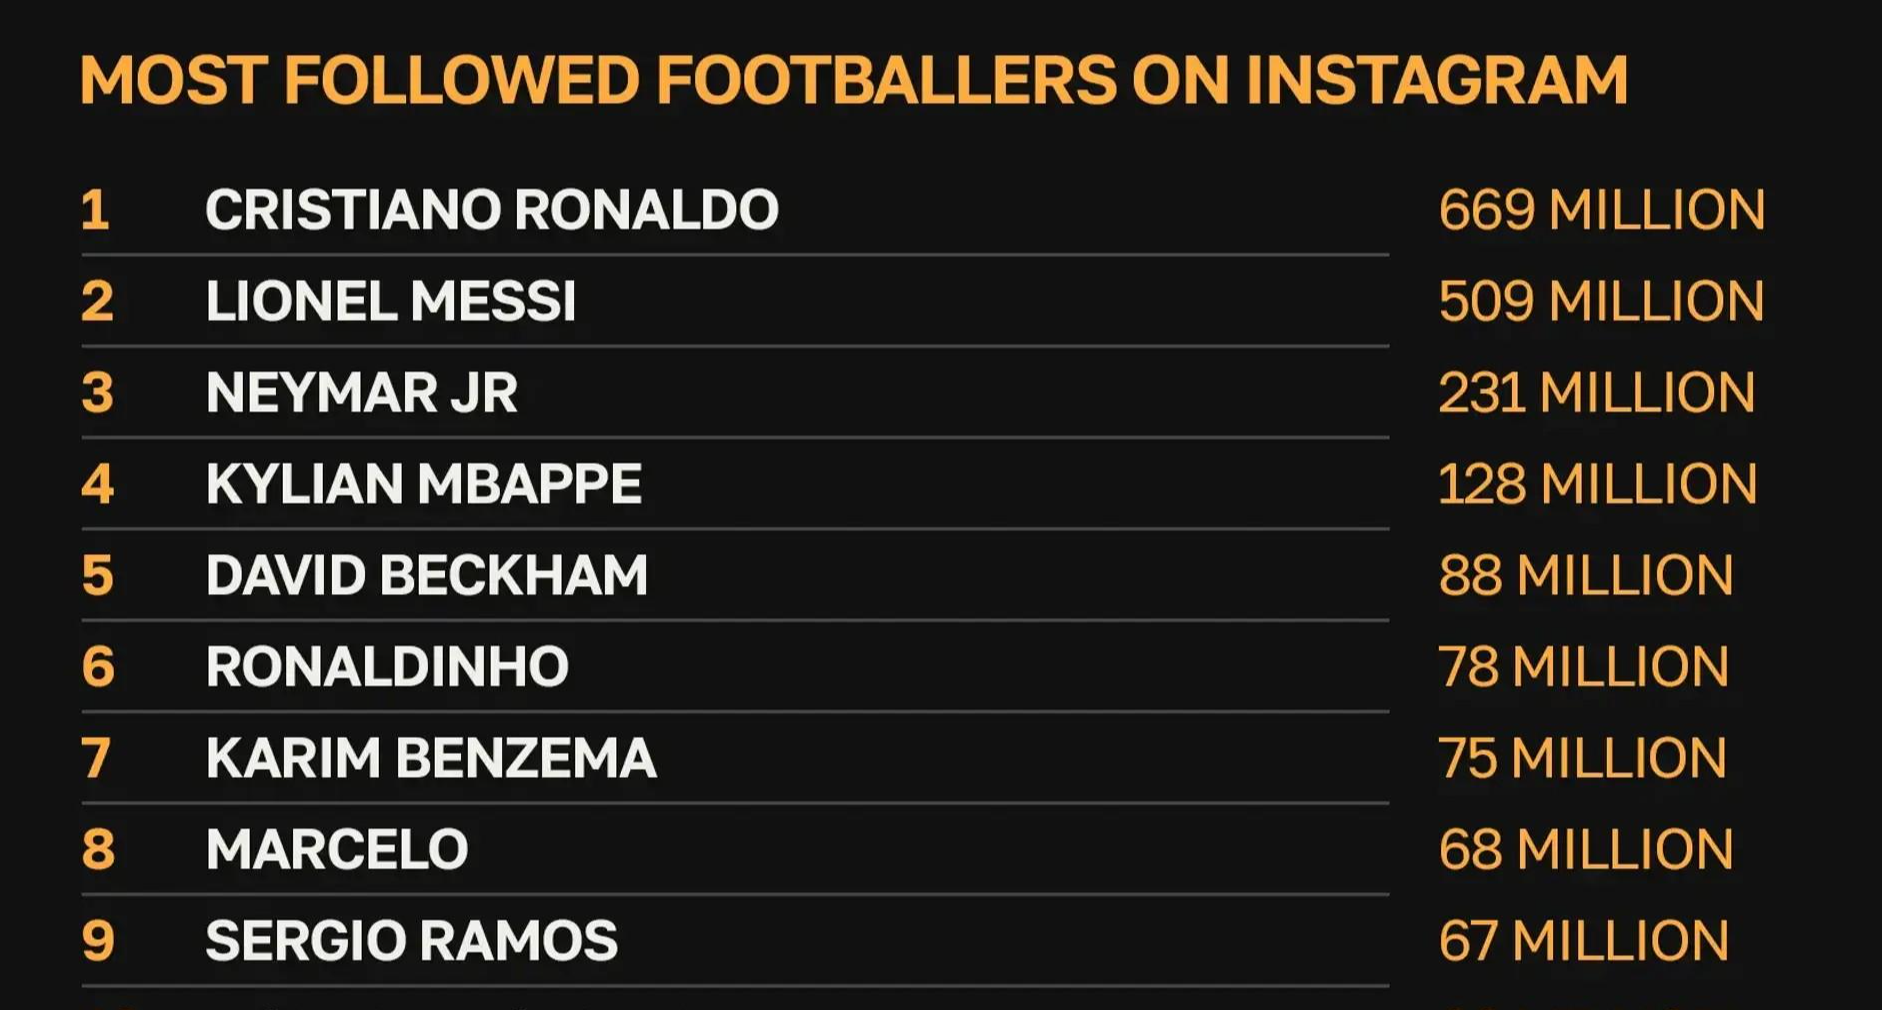Viewport: 1882px width, 1010px height.
Task: Click the Ronaldinho name
Action: tap(387, 667)
